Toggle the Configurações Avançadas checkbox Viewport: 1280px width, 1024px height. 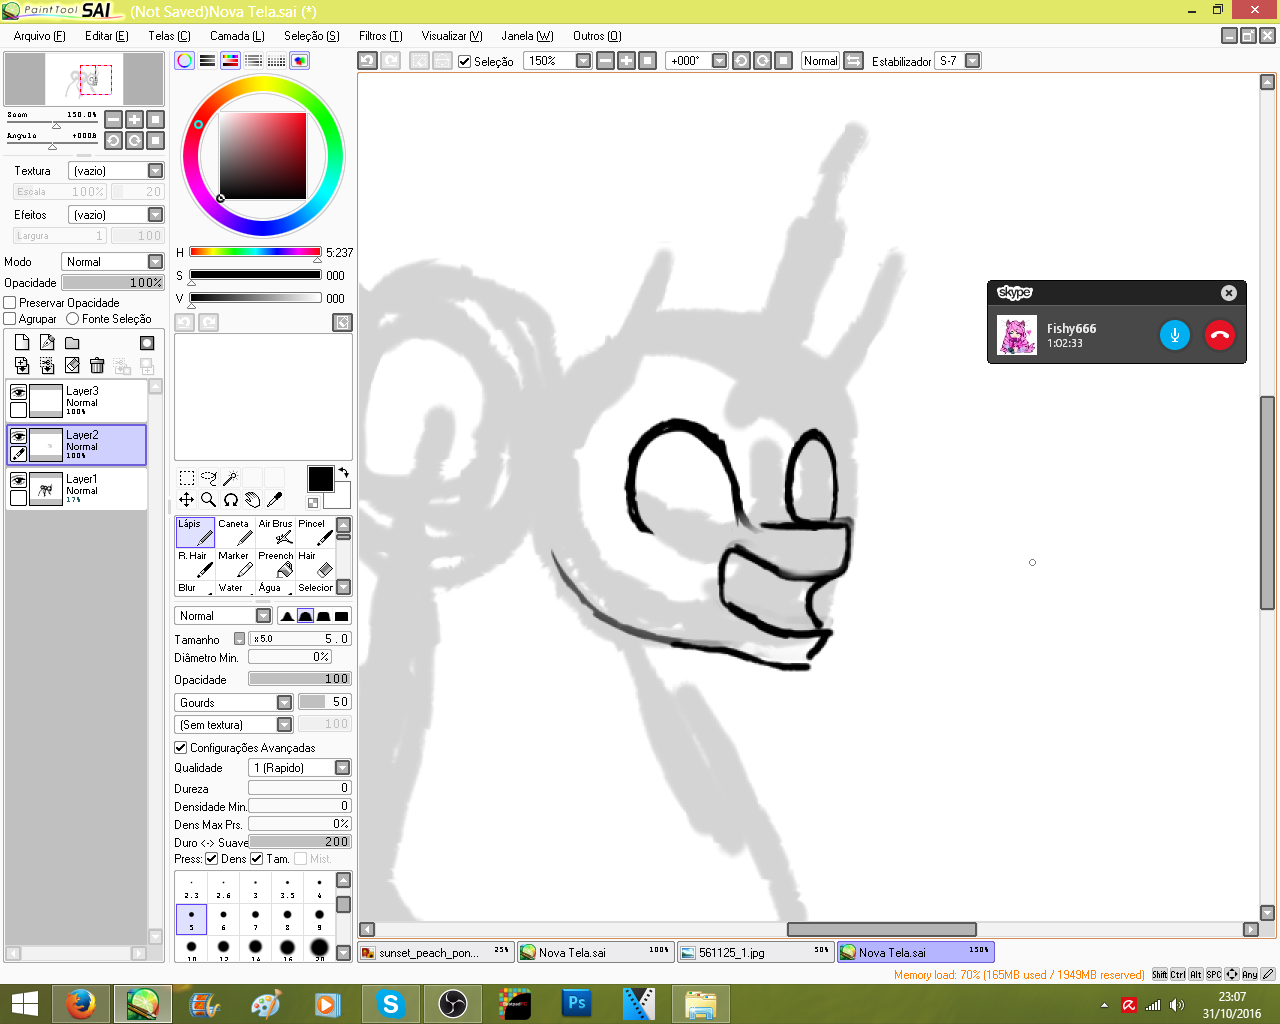pyautogui.click(x=181, y=747)
